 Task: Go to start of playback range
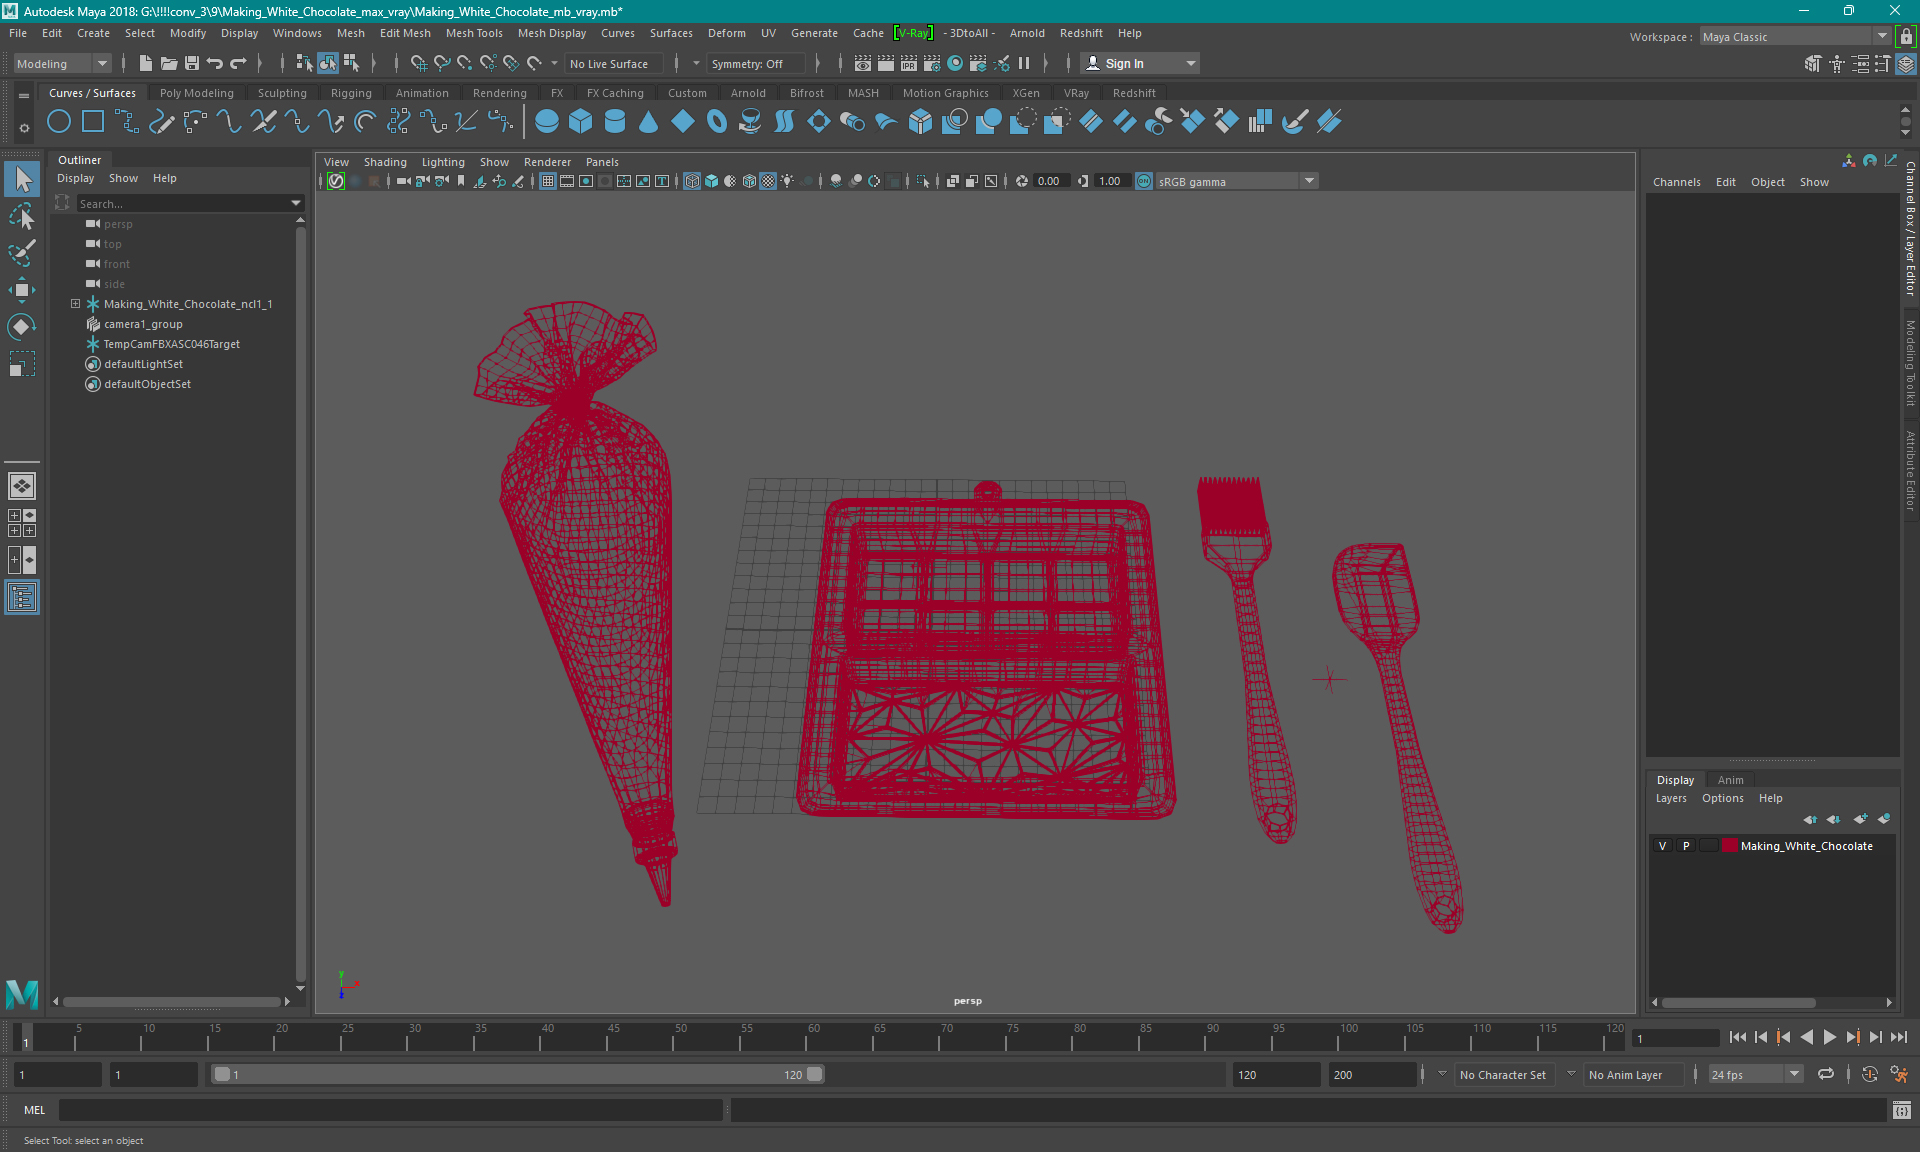[1738, 1038]
